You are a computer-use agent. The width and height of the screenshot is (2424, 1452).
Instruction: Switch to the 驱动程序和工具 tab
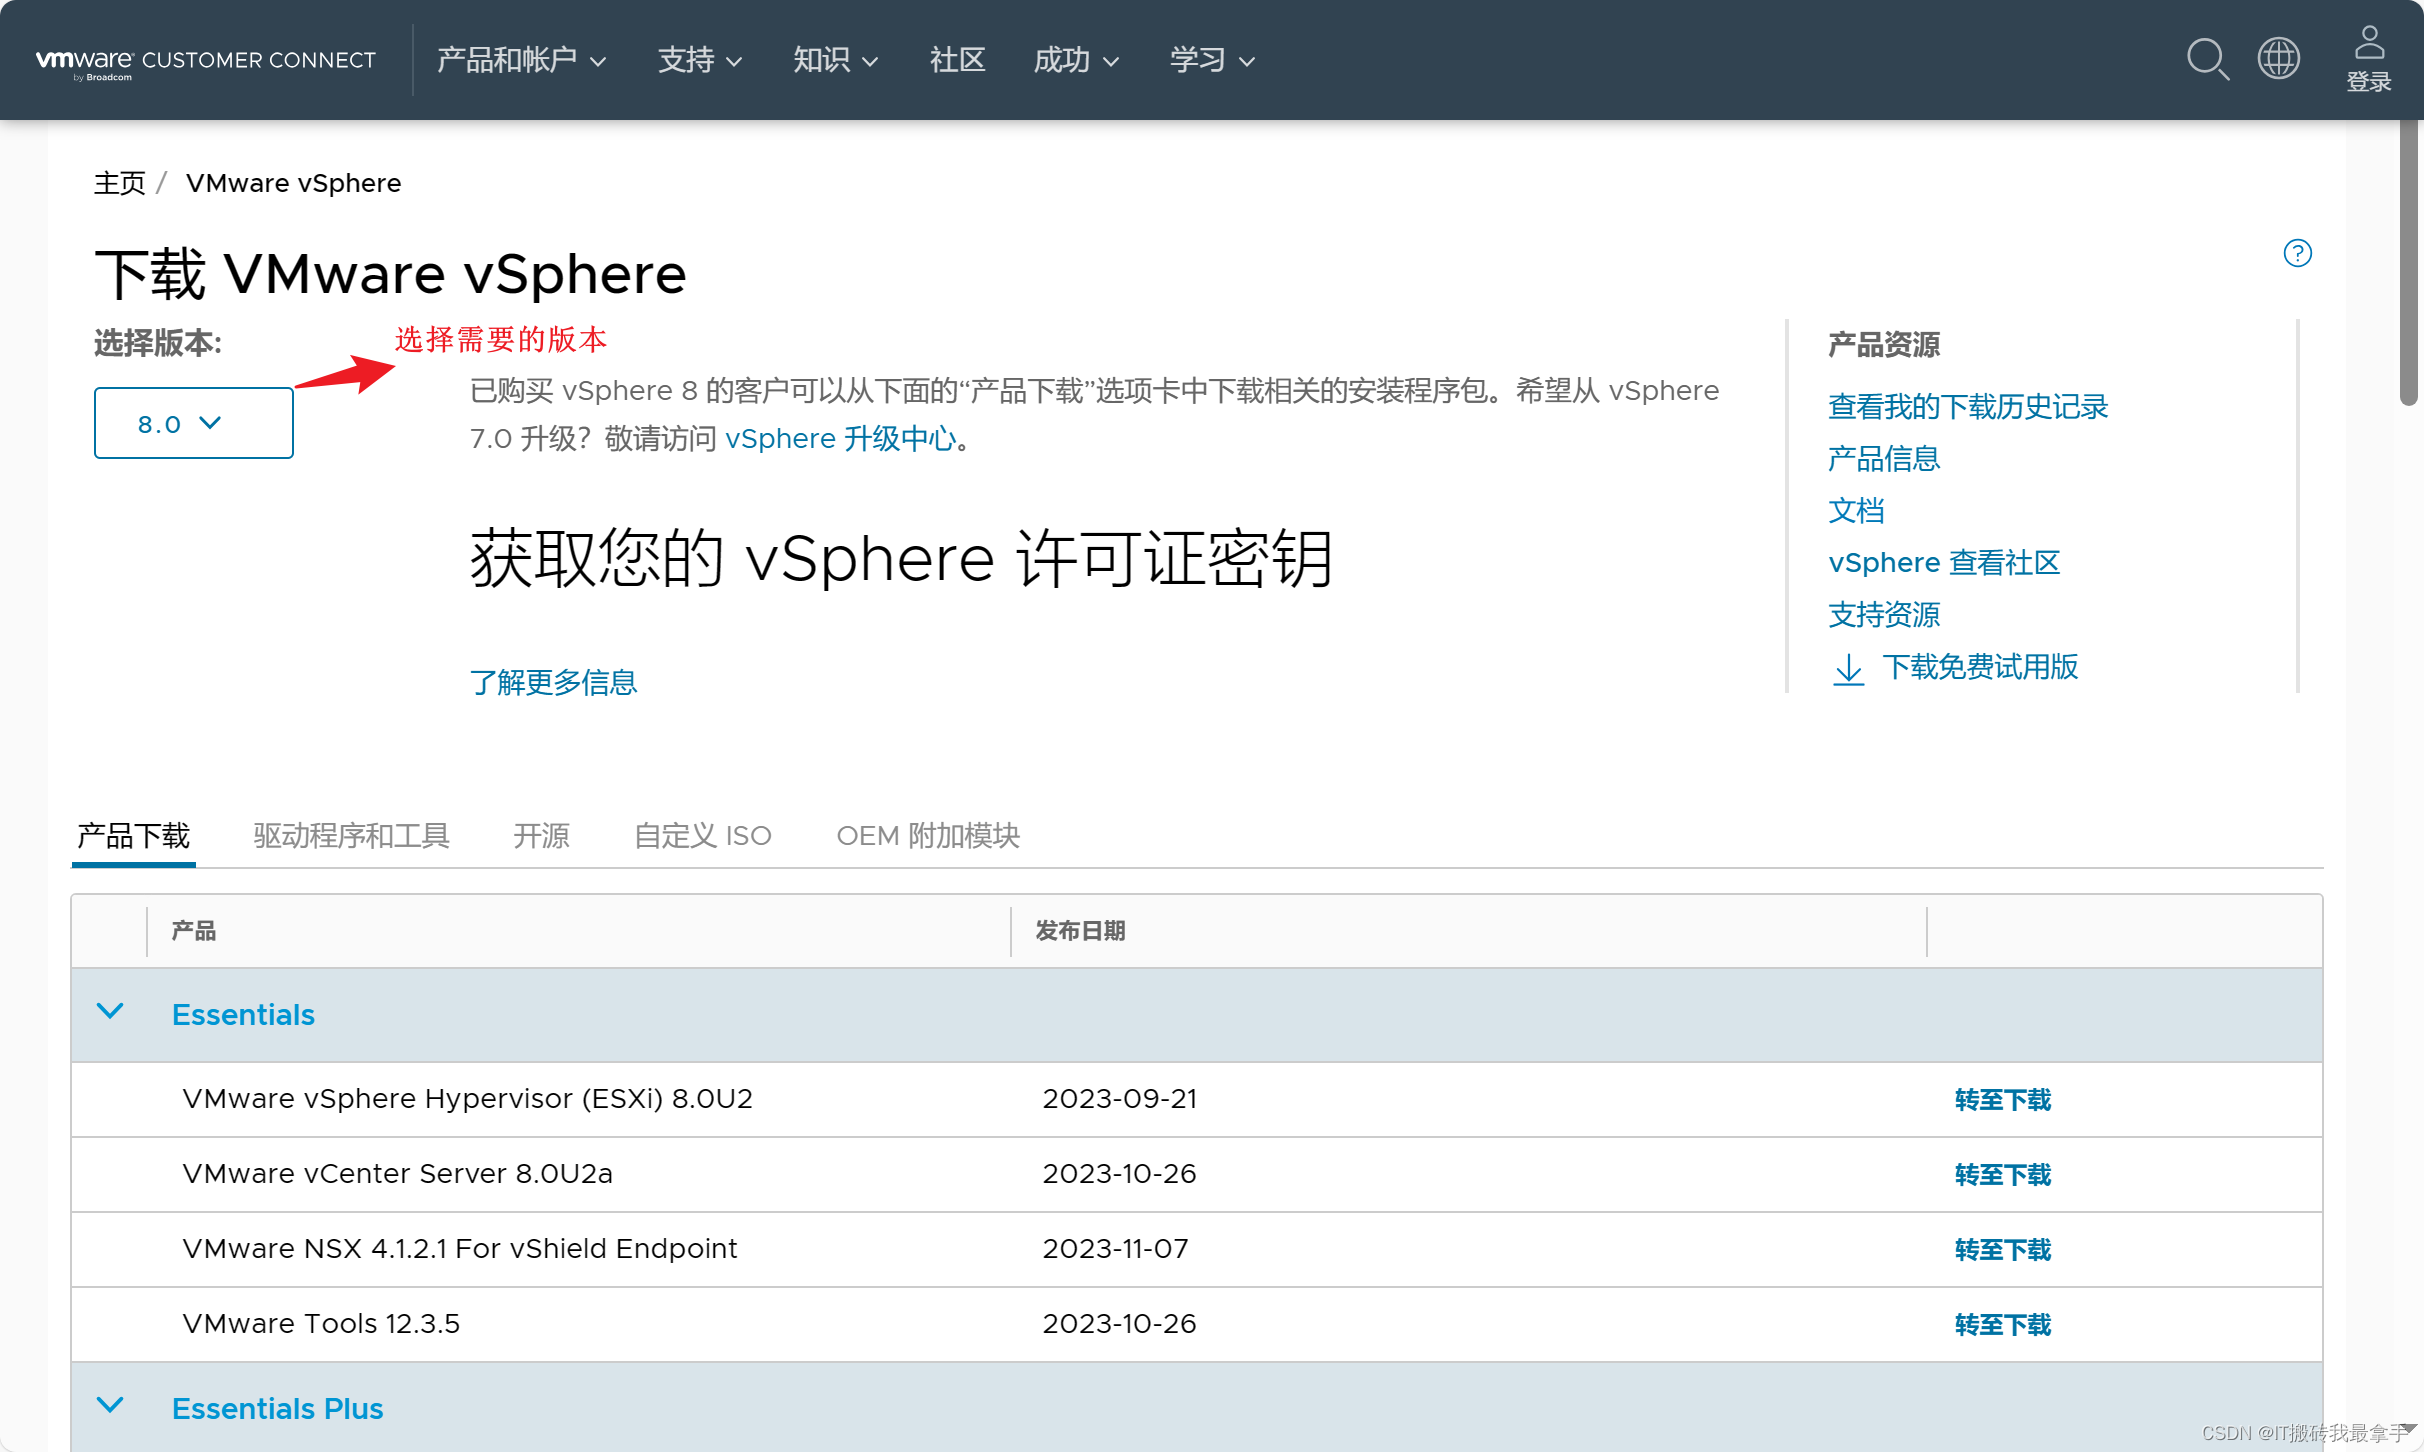351,835
